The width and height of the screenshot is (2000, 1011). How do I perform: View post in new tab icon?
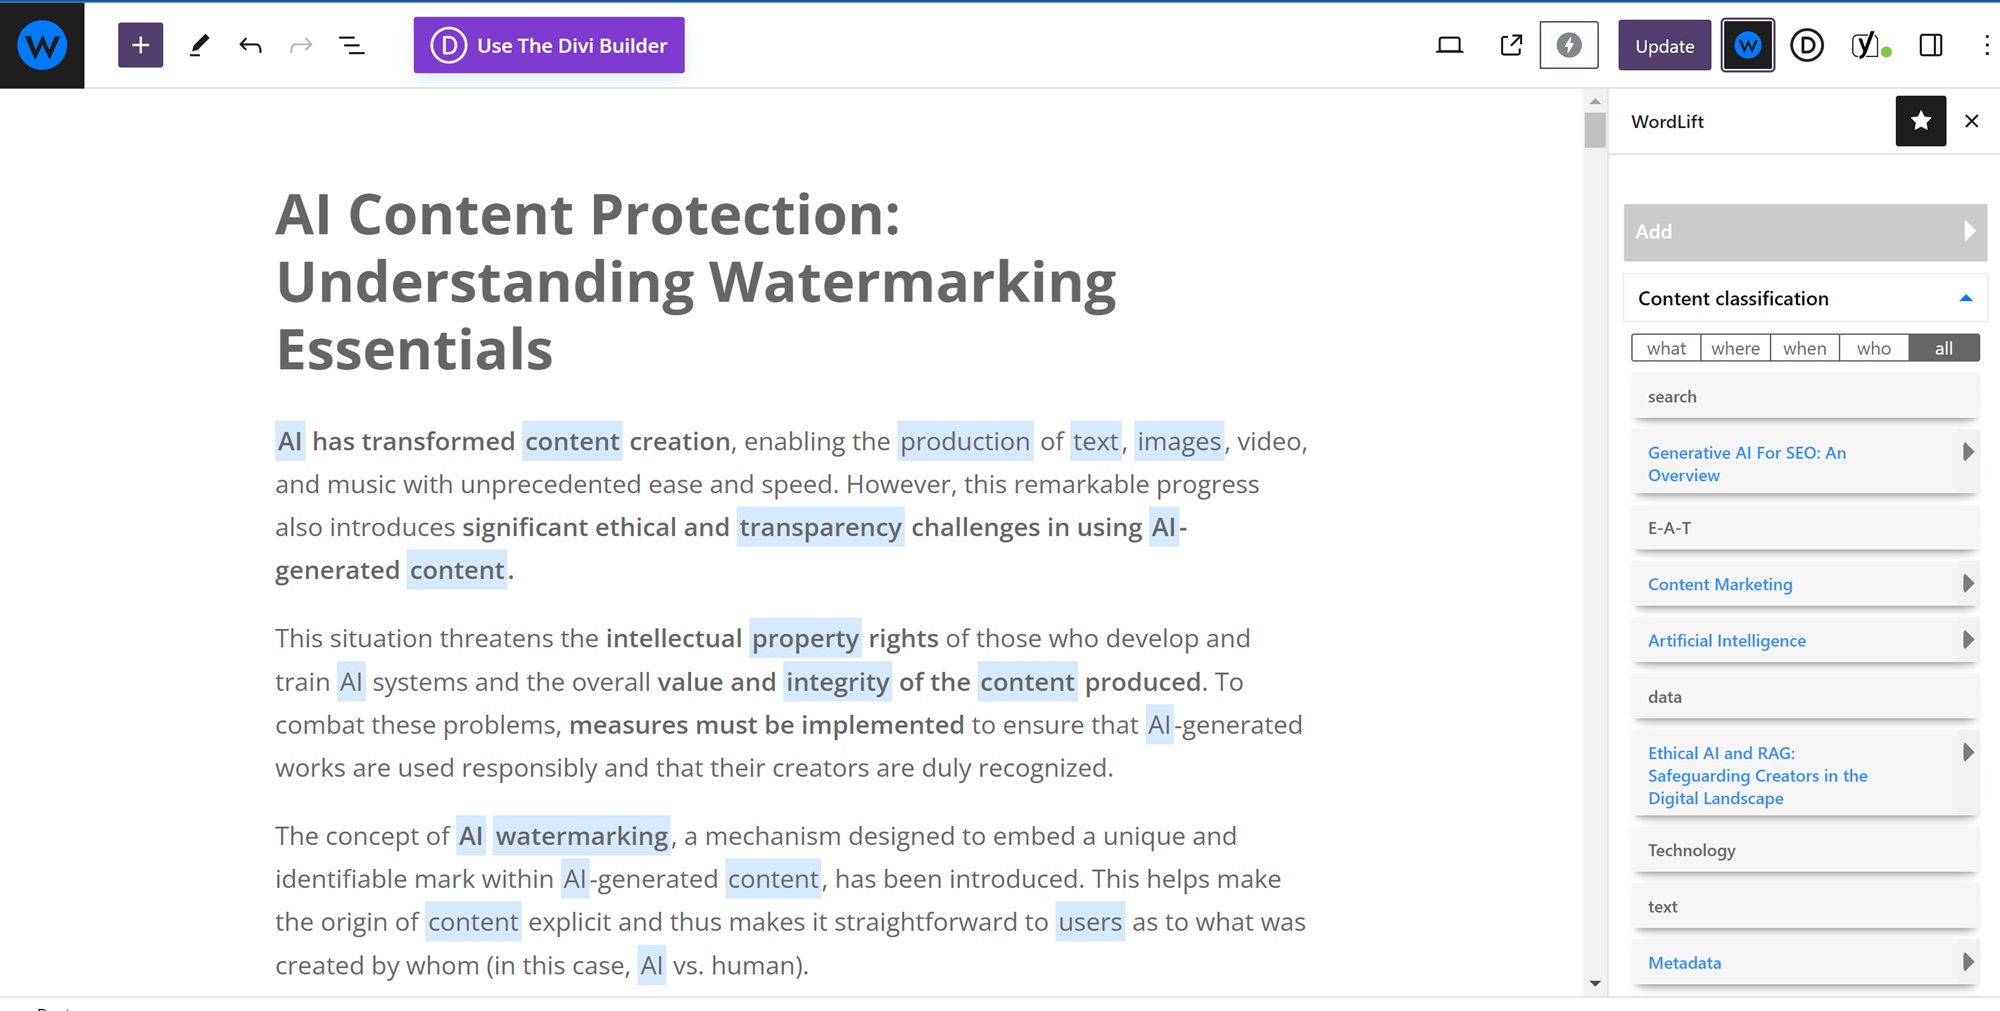pos(1511,45)
